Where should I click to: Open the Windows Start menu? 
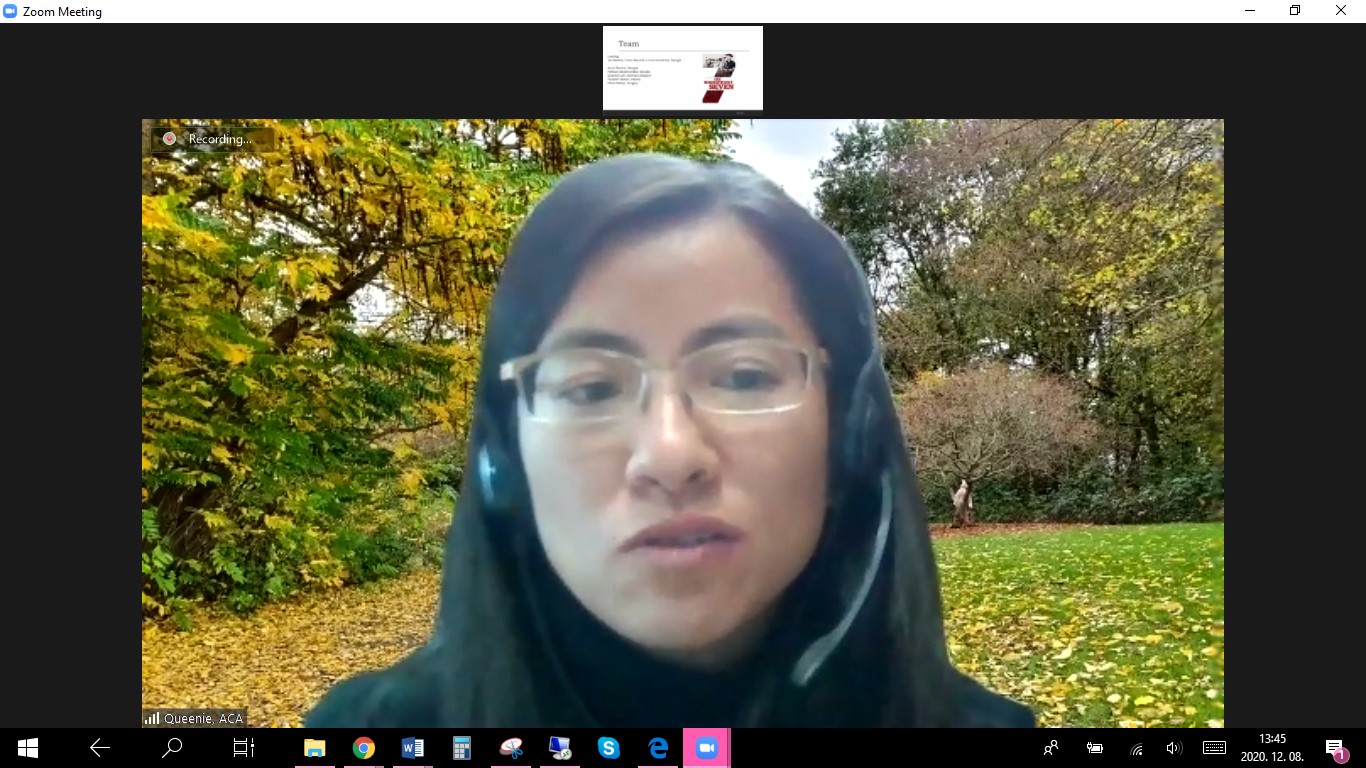(27, 748)
